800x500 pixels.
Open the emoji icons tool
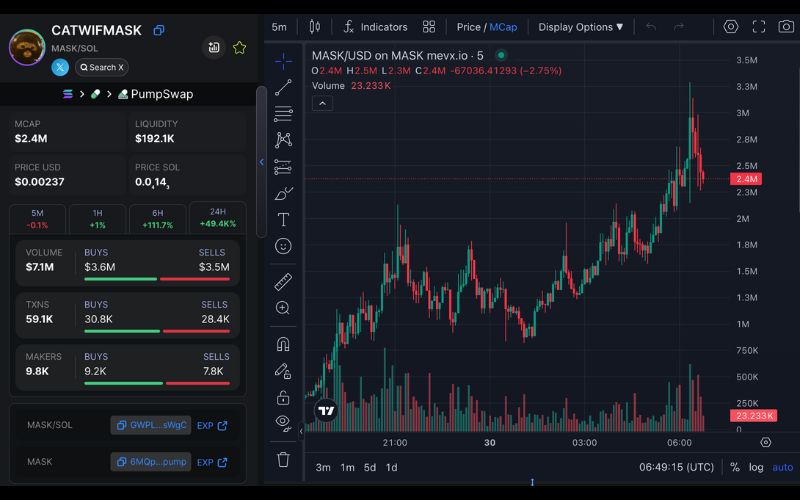(283, 246)
